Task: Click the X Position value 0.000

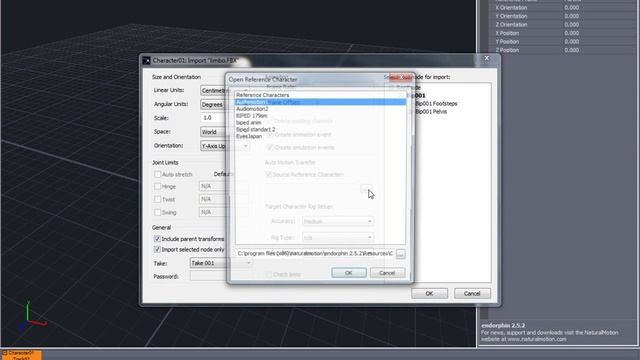Action: tap(571, 33)
